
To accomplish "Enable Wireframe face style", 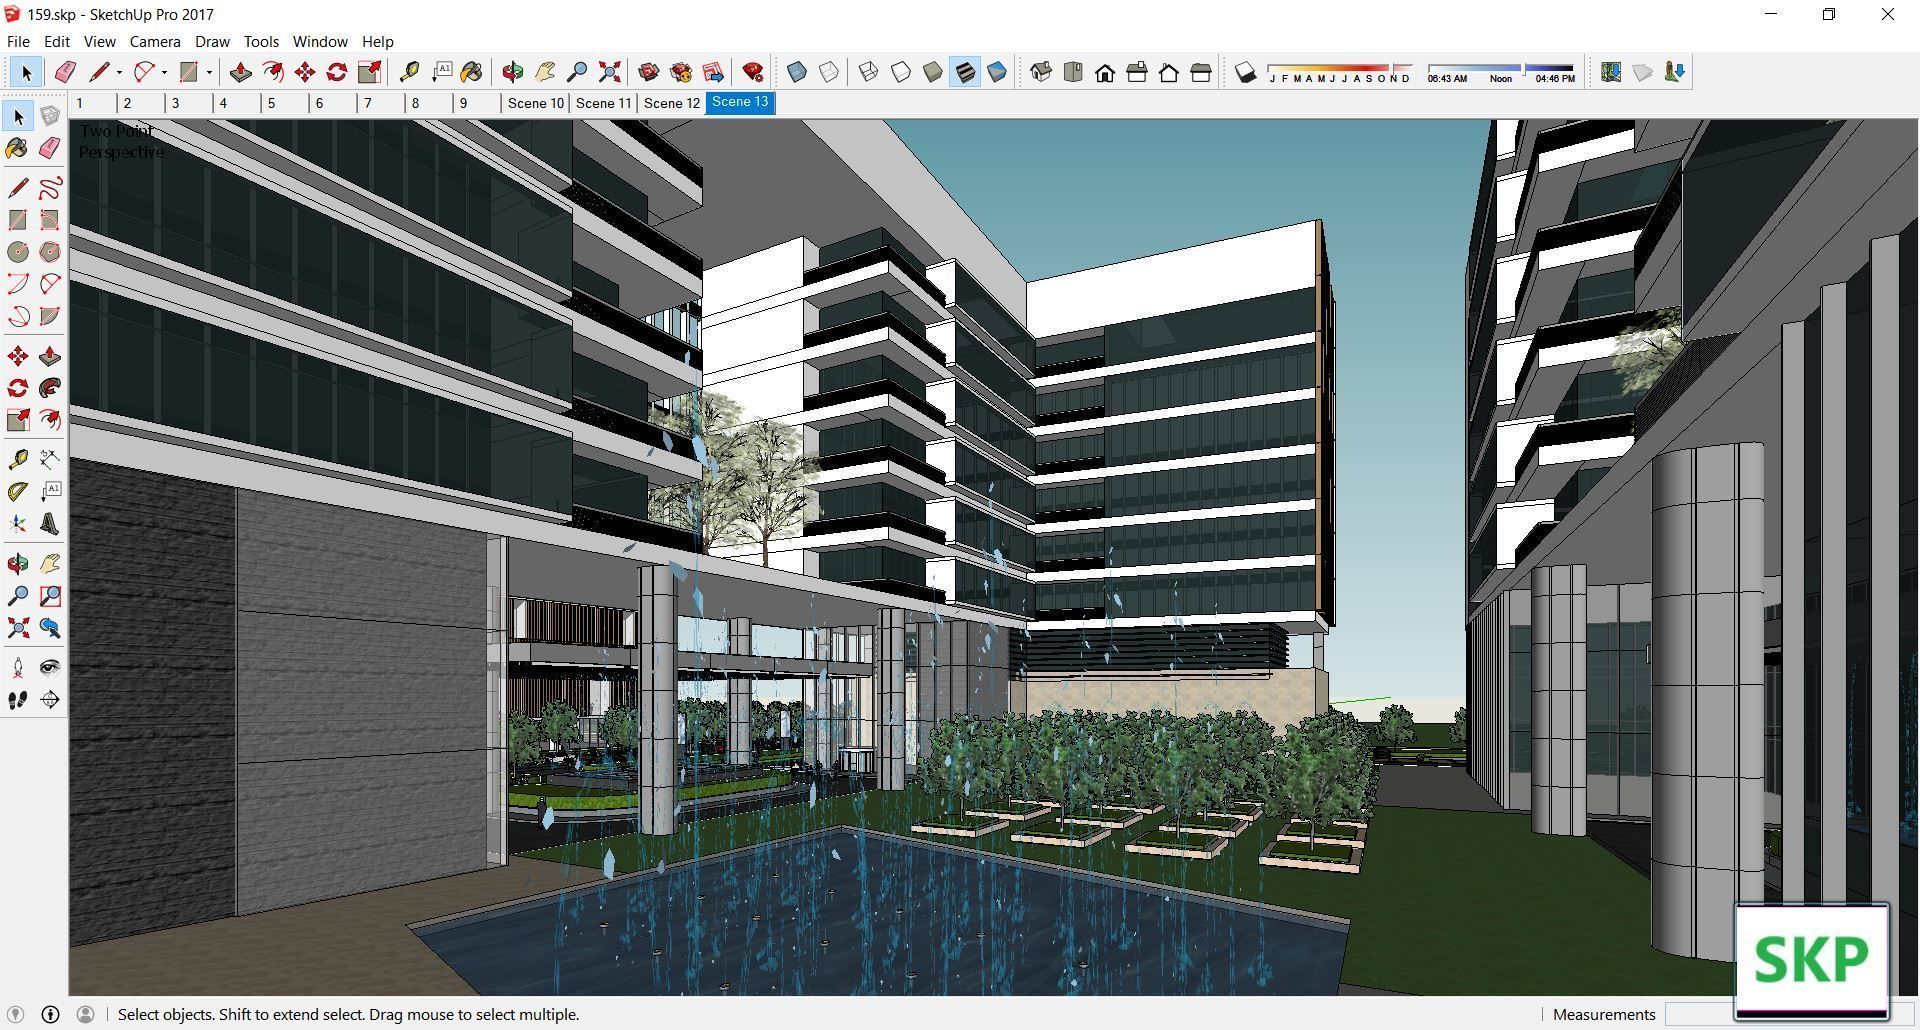I will tap(869, 72).
